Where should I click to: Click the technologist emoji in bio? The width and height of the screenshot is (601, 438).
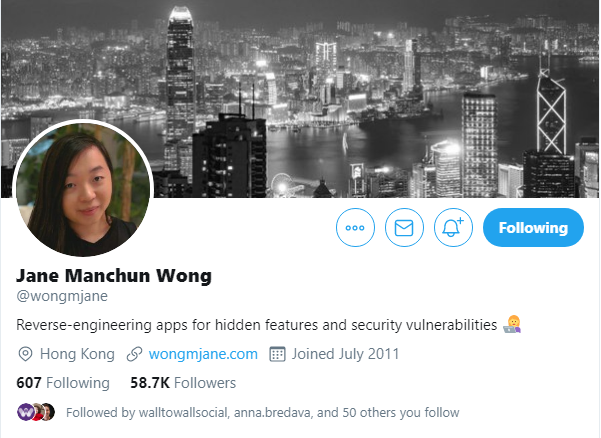point(512,324)
